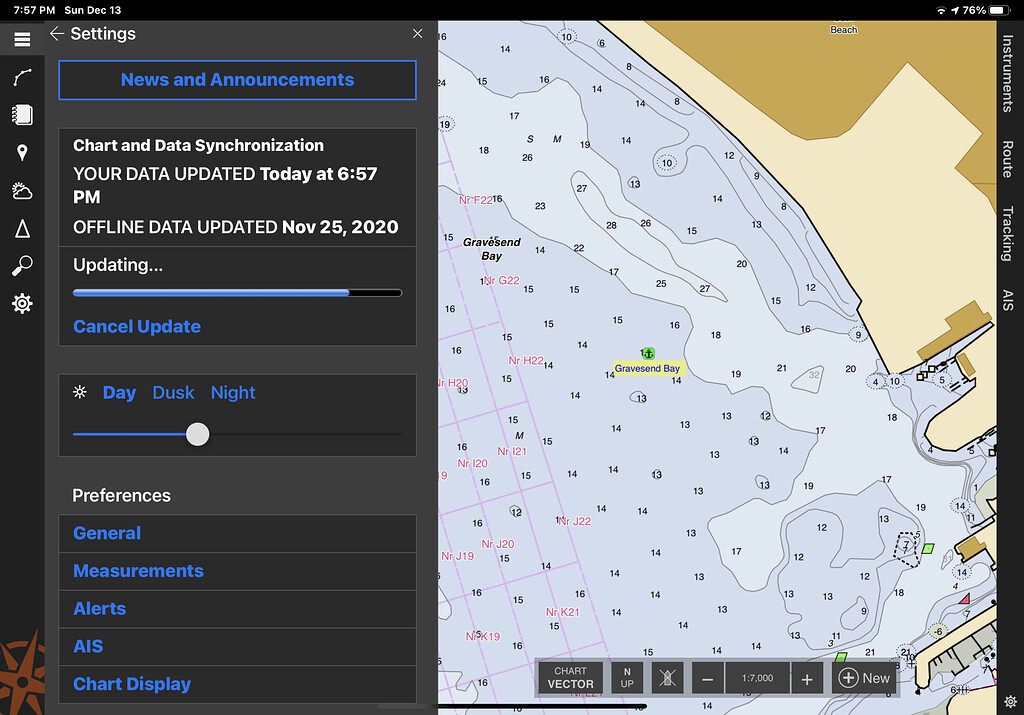Select the triangle regatta tool in the sidebar

click(x=21, y=228)
